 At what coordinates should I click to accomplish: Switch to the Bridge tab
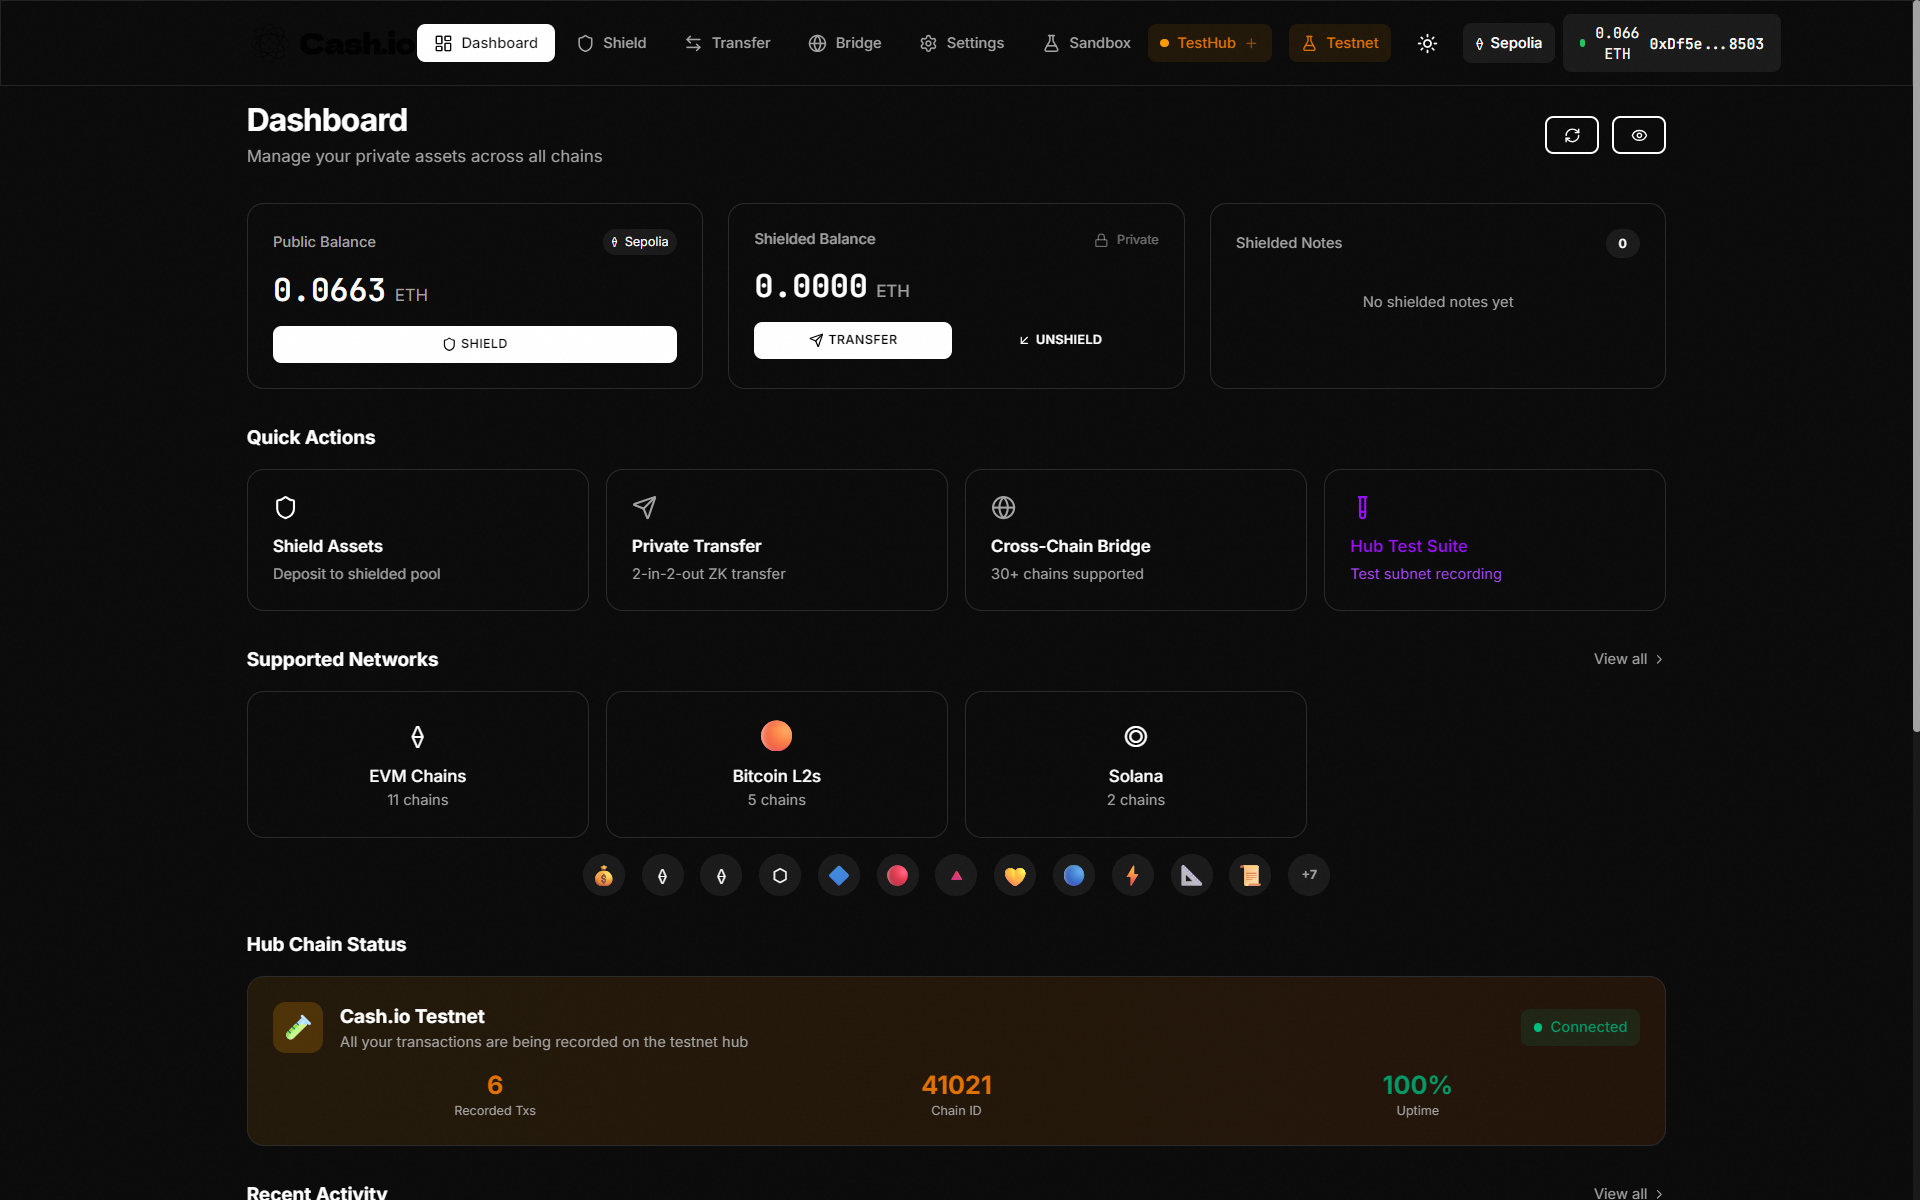pyautogui.click(x=845, y=43)
